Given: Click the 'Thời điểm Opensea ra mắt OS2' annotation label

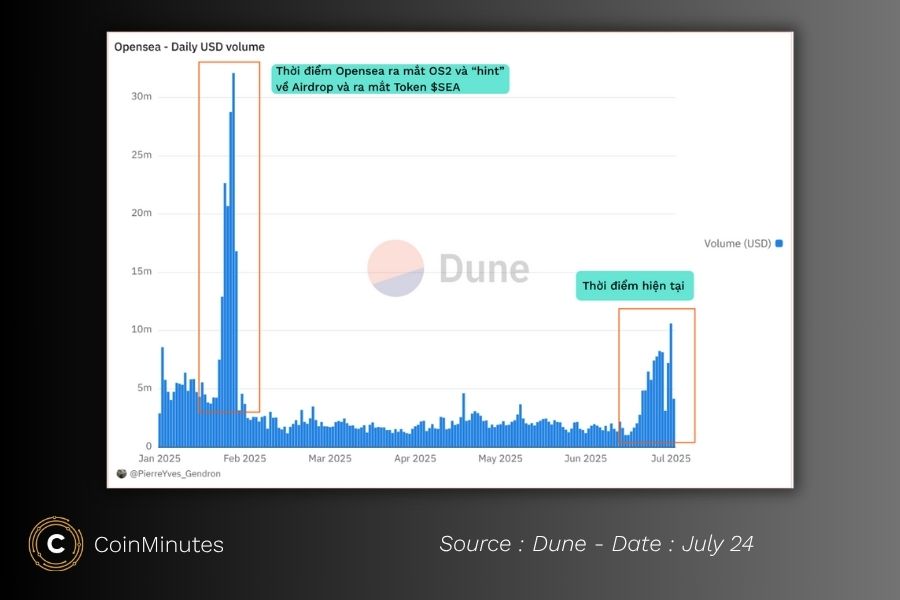Looking at the screenshot, I should pyautogui.click(x=390, y=79).
